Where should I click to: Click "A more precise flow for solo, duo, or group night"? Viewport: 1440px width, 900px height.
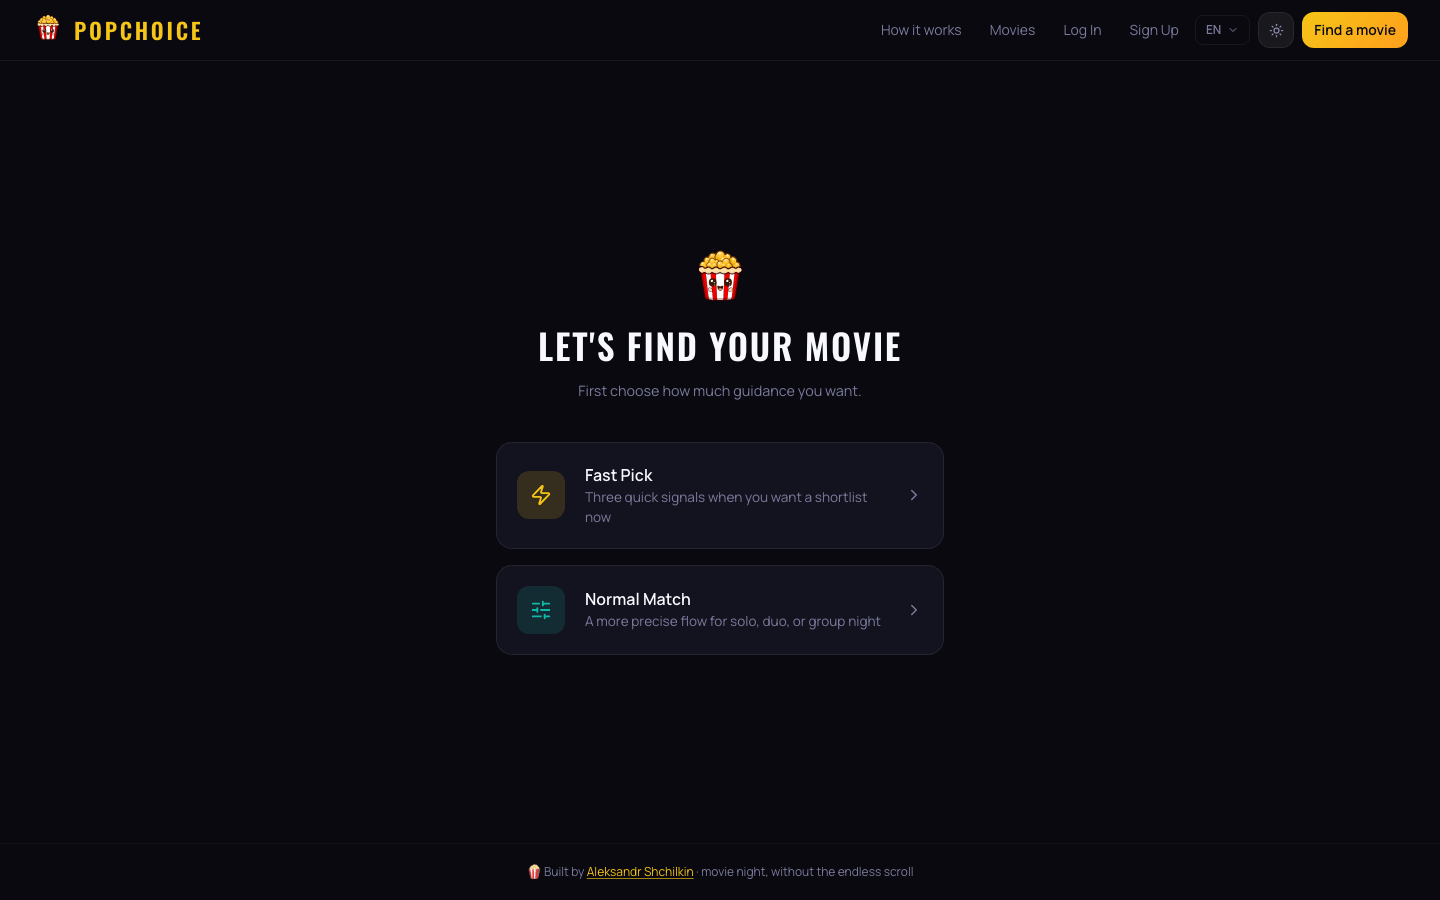click(733, 621)
